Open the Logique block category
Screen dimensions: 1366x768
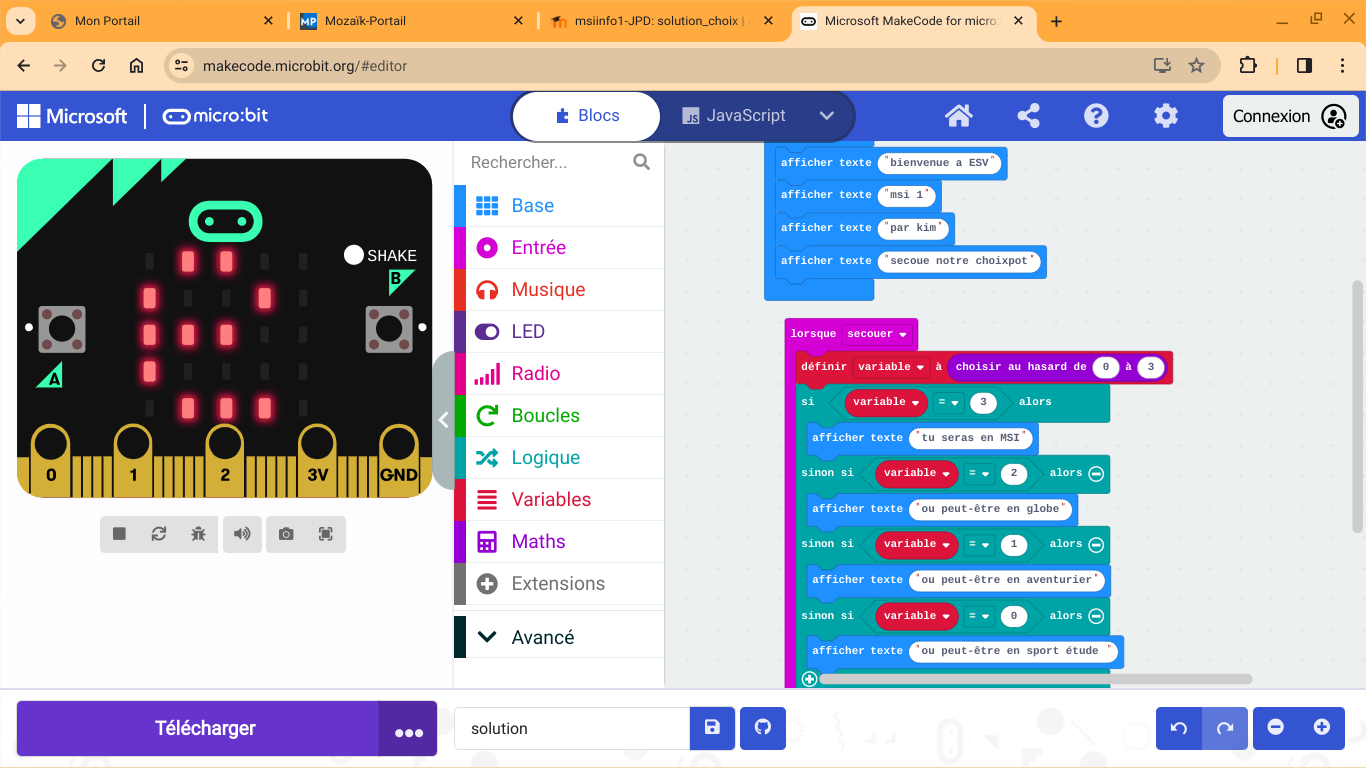point(559,457)
